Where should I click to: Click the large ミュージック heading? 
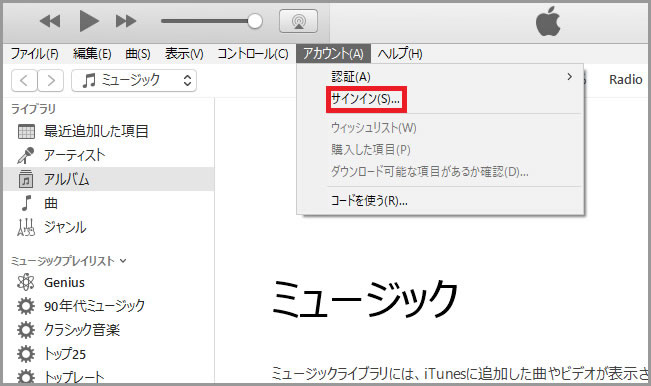[x=365, y=298]
